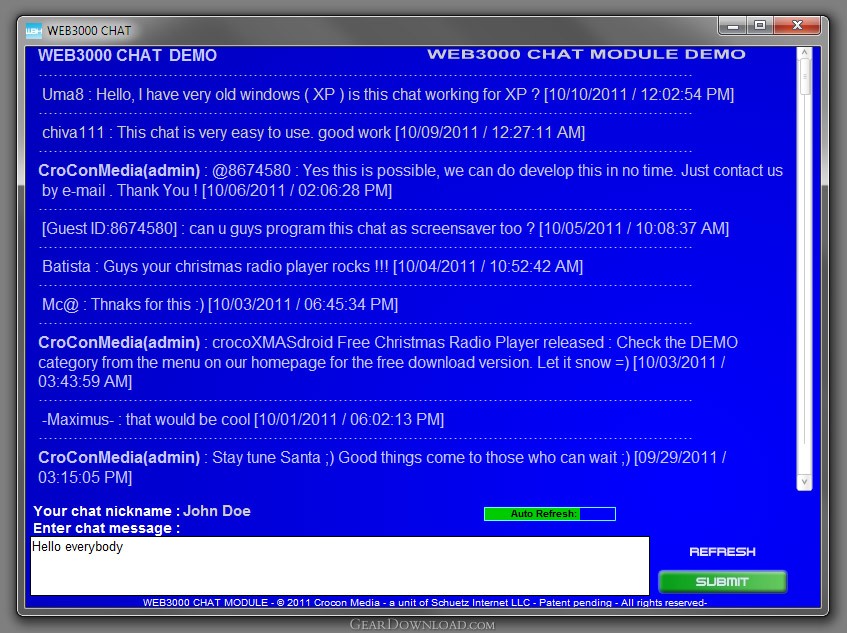Click the chat scrollbar thumb
The width and height of the screenshot is (847, 633).
pos(804,77)
